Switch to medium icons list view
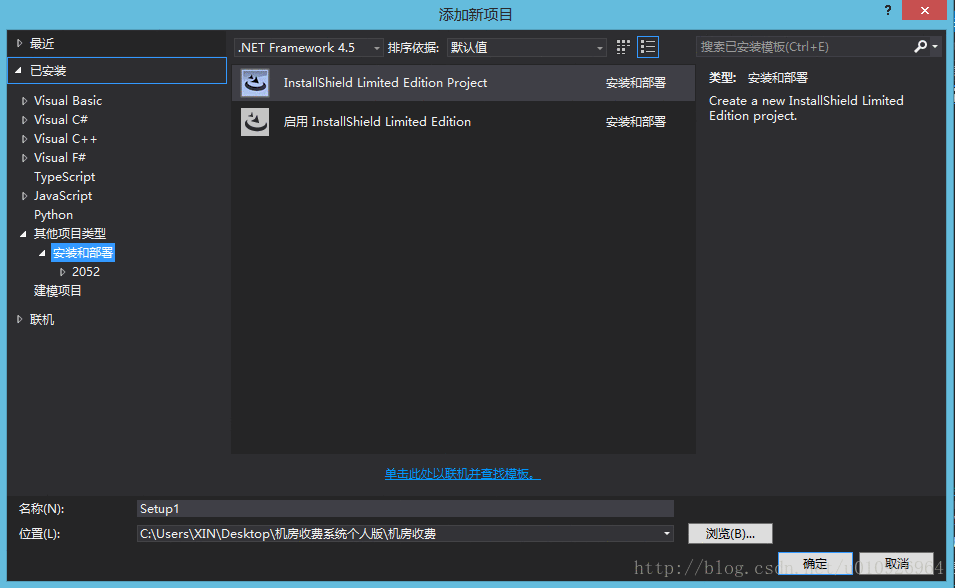955x588 pixels. pos(647,47)
